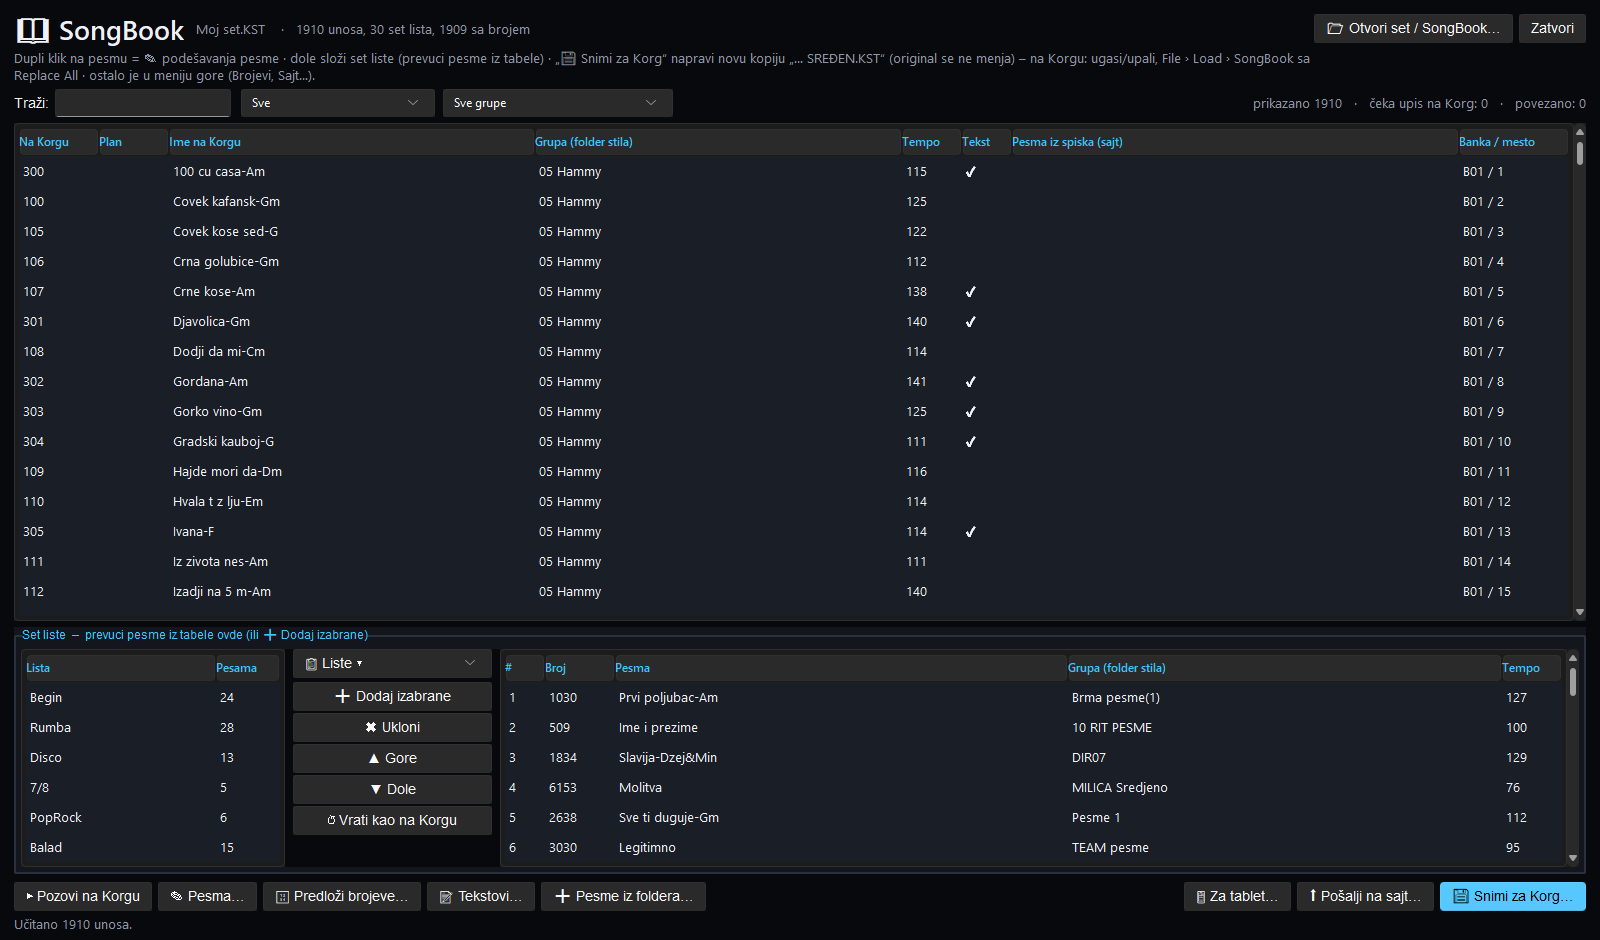Open the Sve filter dropdown

pyautogui.click(x=338, y=103)
